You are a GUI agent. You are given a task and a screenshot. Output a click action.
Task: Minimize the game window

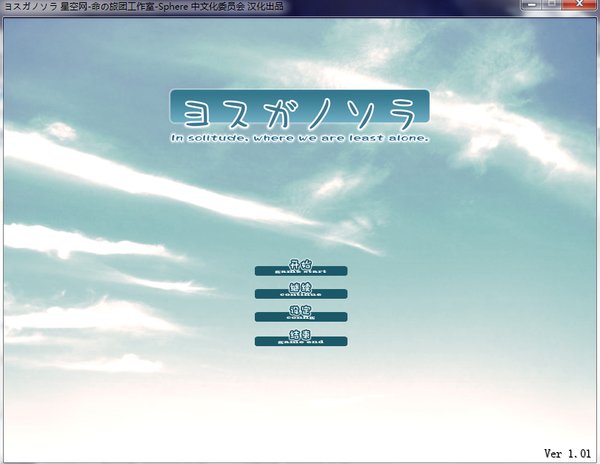[x=531, y=6]
